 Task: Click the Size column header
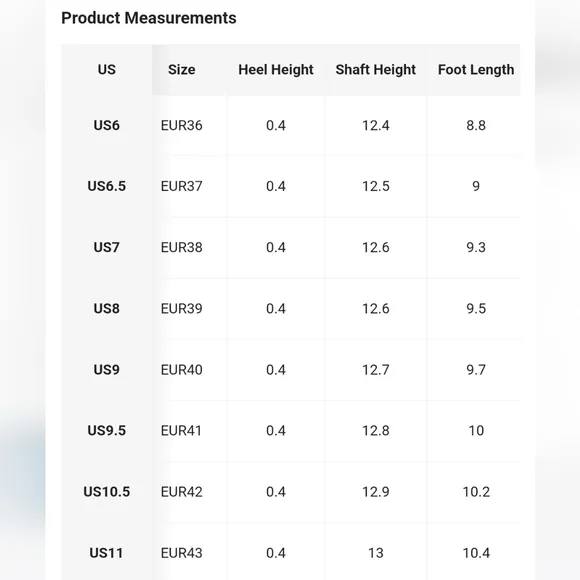[181, 70]
